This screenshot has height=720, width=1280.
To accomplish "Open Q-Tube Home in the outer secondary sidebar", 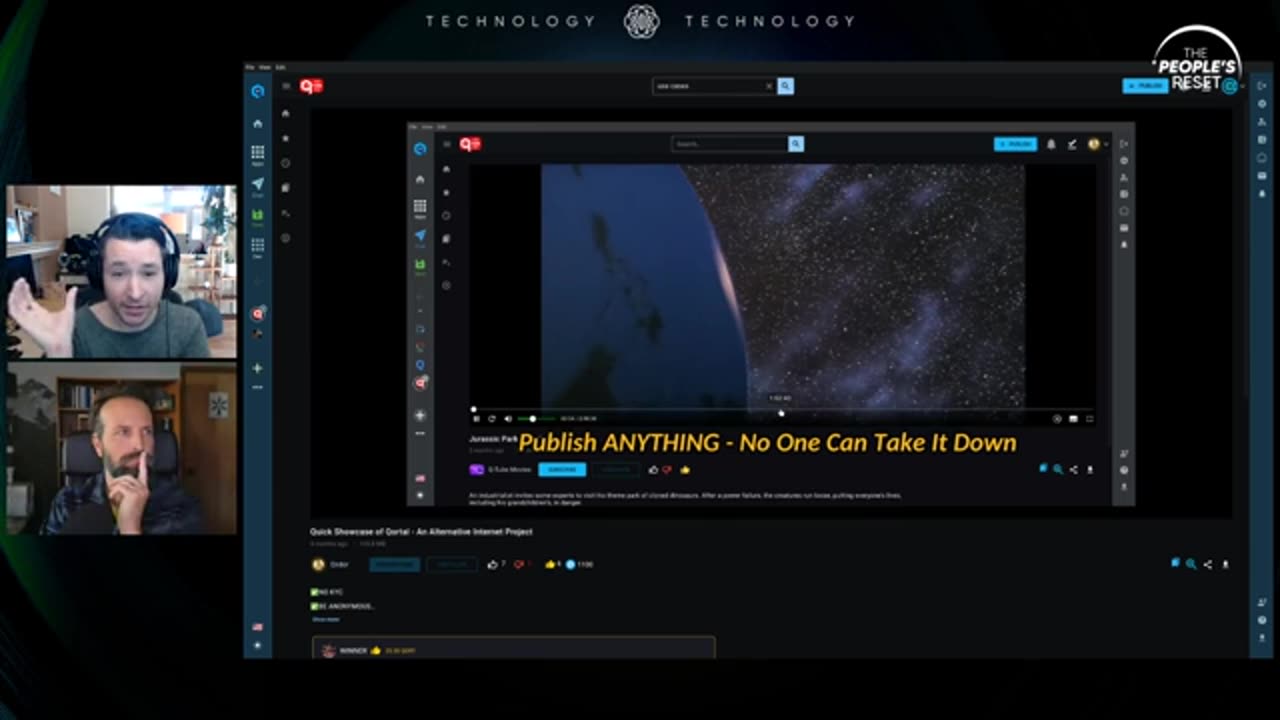I will (x=285, y=114).
